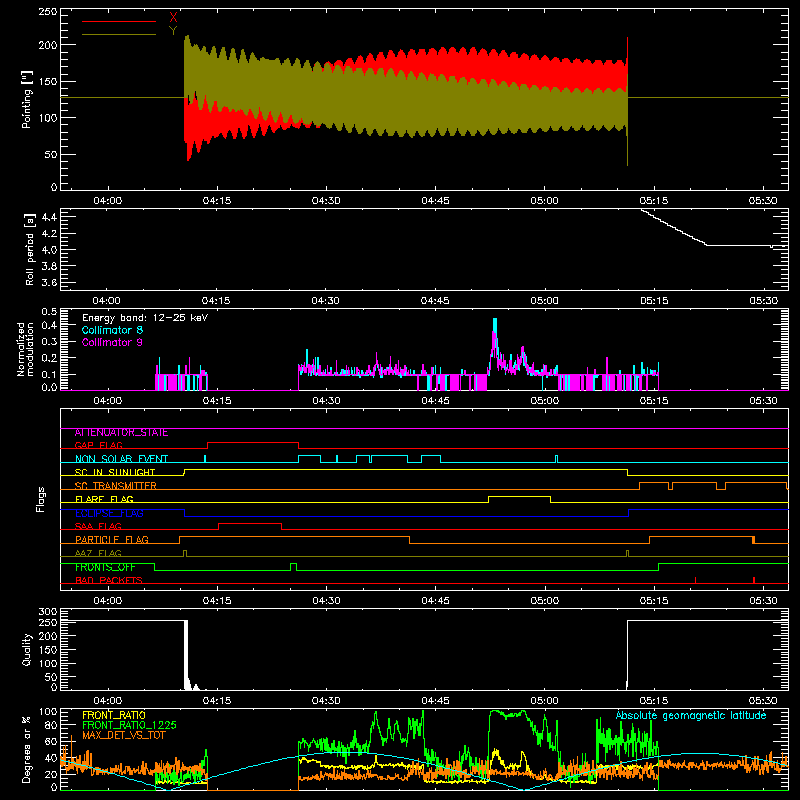Click the 'Degrees or %' axis title
Screen dimensions: 800x800
coord(27,750)
